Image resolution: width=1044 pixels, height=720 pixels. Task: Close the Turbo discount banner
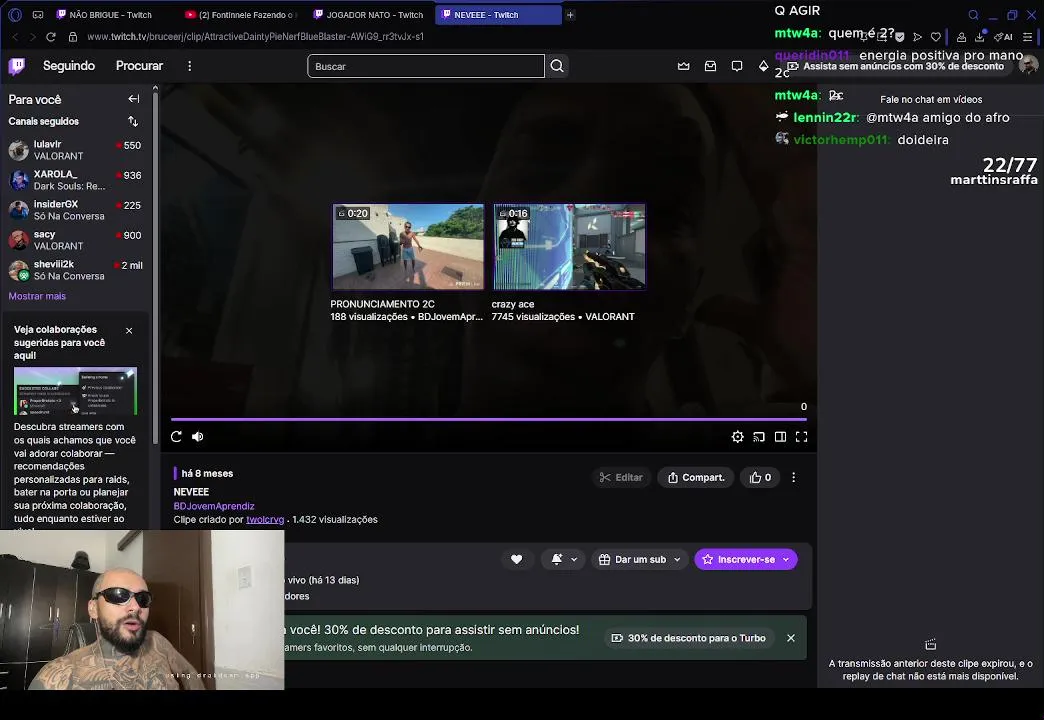pos(791,638)
